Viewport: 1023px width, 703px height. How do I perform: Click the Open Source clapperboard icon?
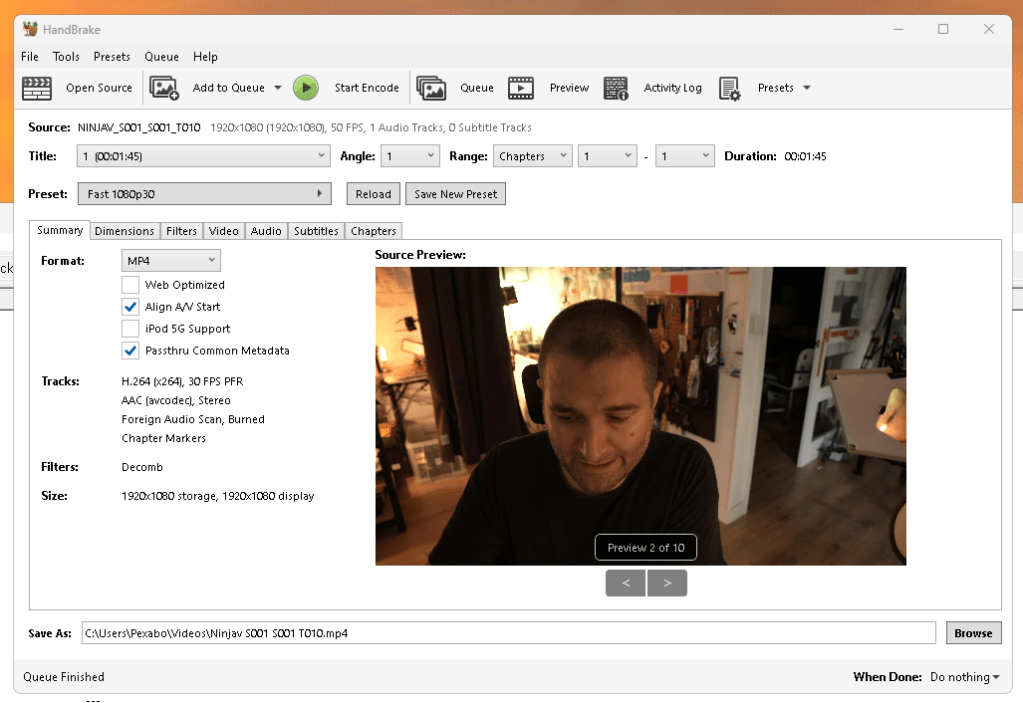click(x=37, y=88)
